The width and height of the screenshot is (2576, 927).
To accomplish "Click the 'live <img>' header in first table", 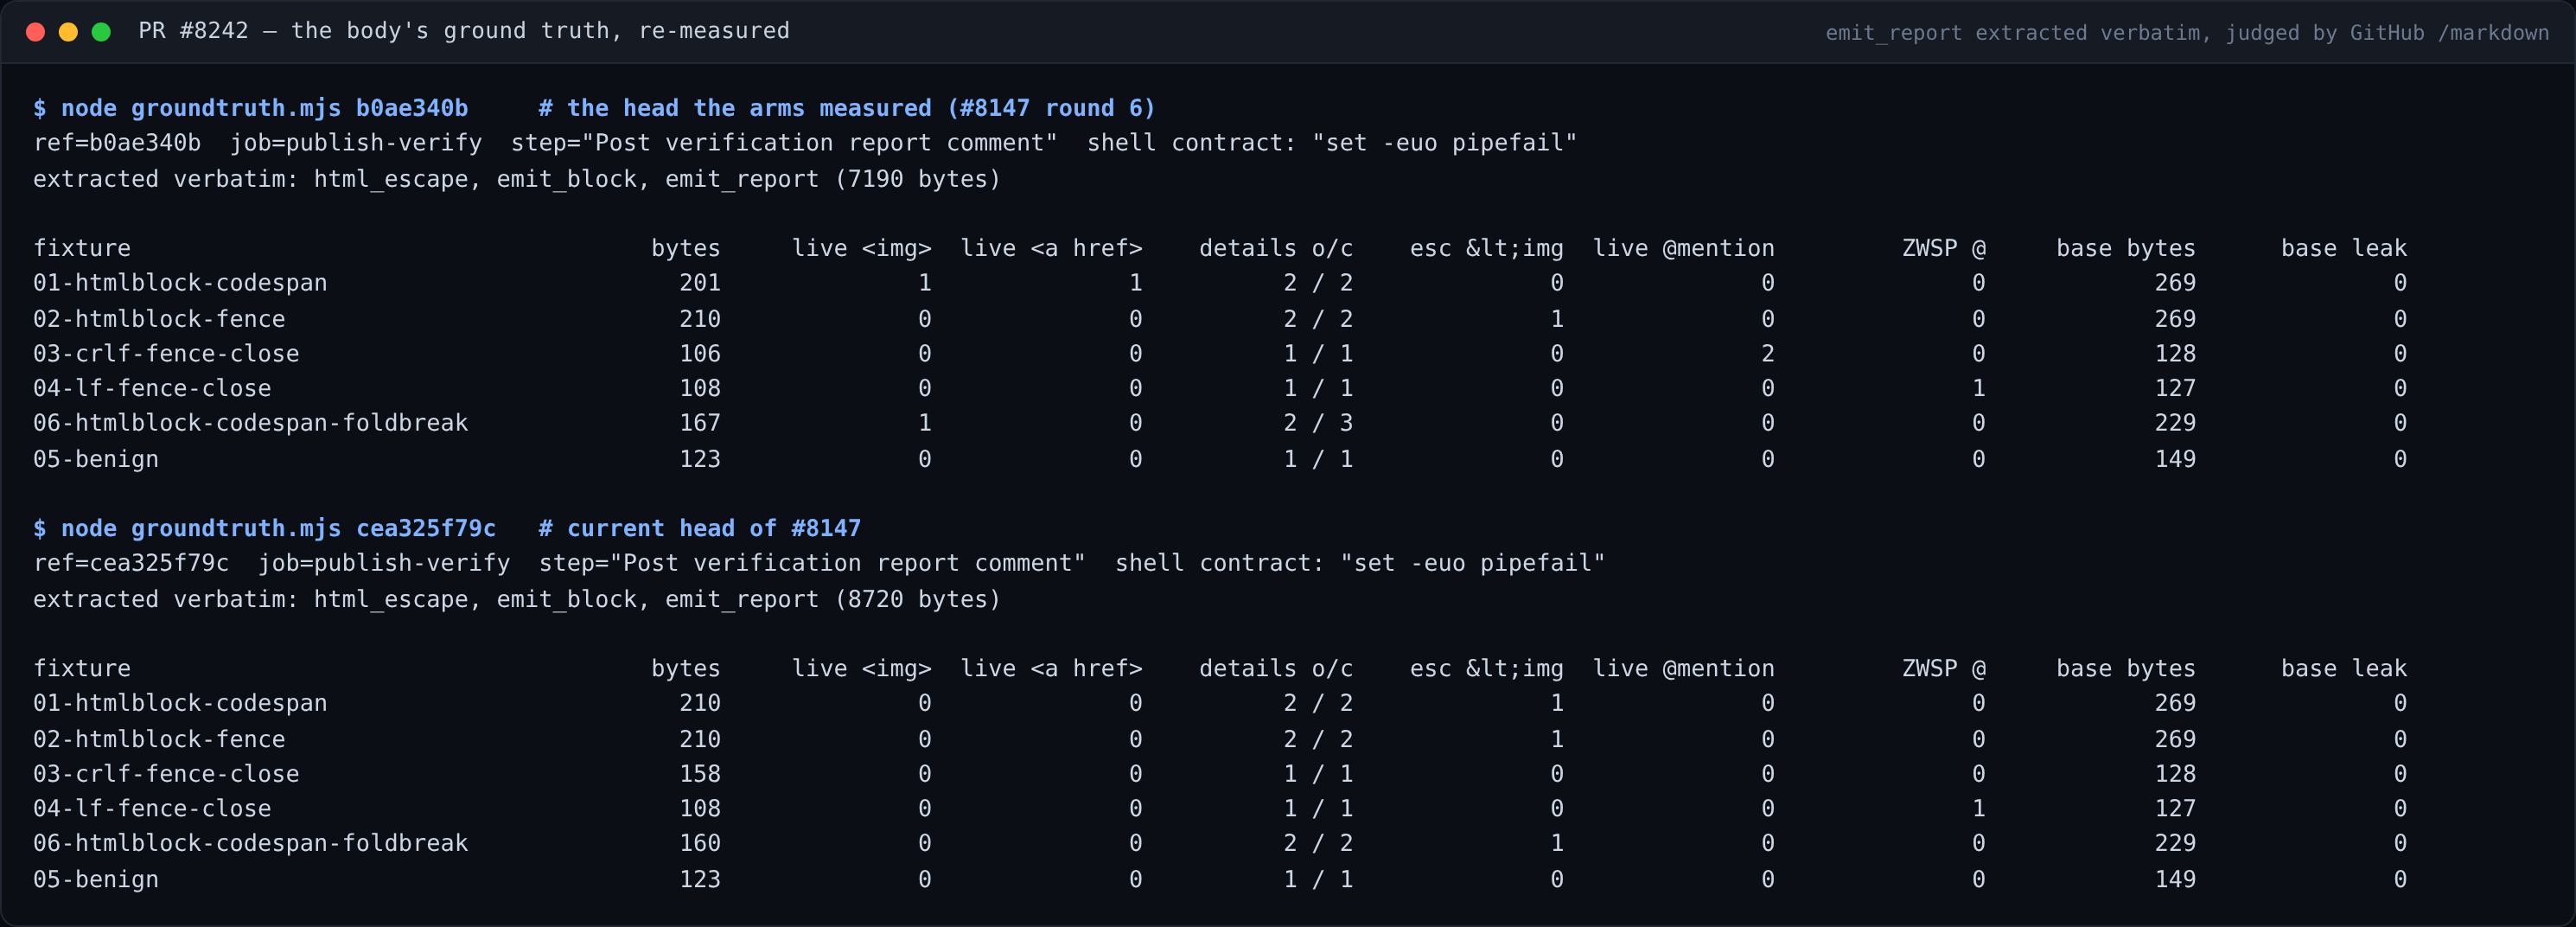I will pyautogui.click(x=861, y=248).
